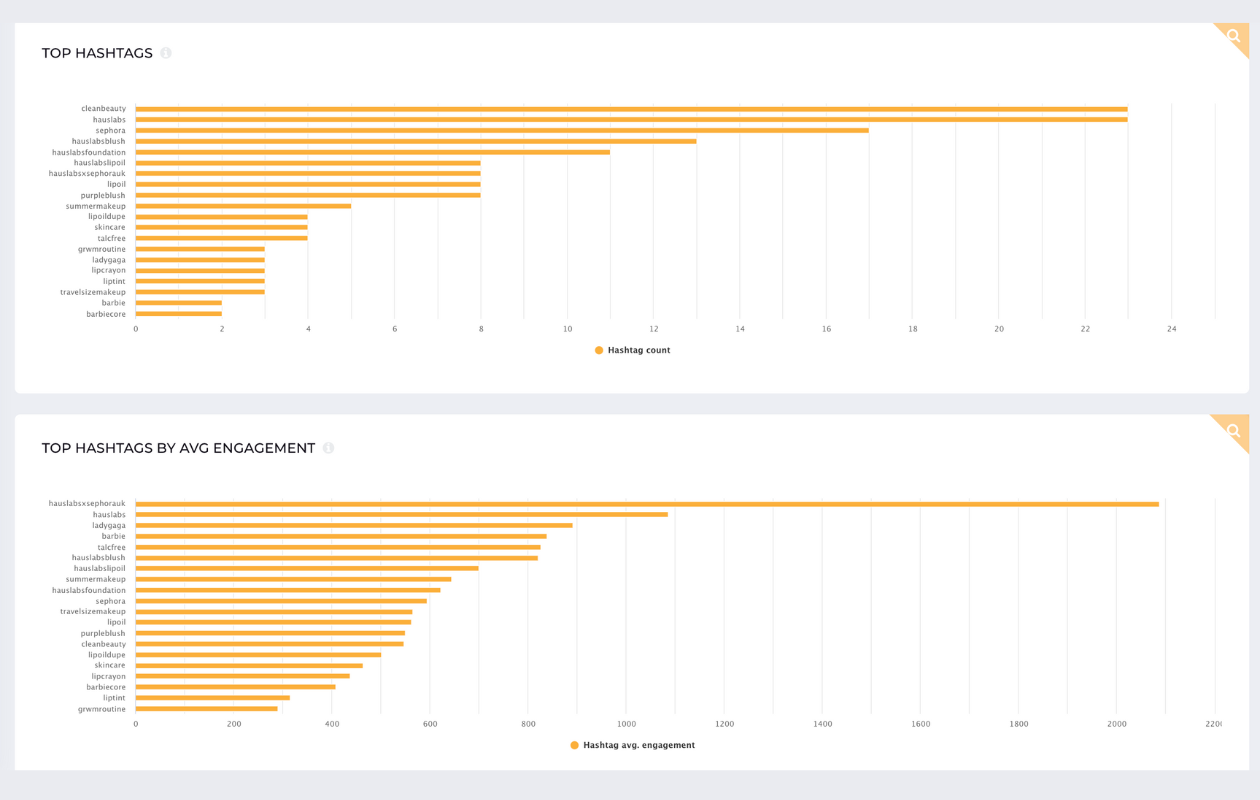Toggle the Hashtag count legend series
This screenshot has width=1260, height=800.
point(632,350)
